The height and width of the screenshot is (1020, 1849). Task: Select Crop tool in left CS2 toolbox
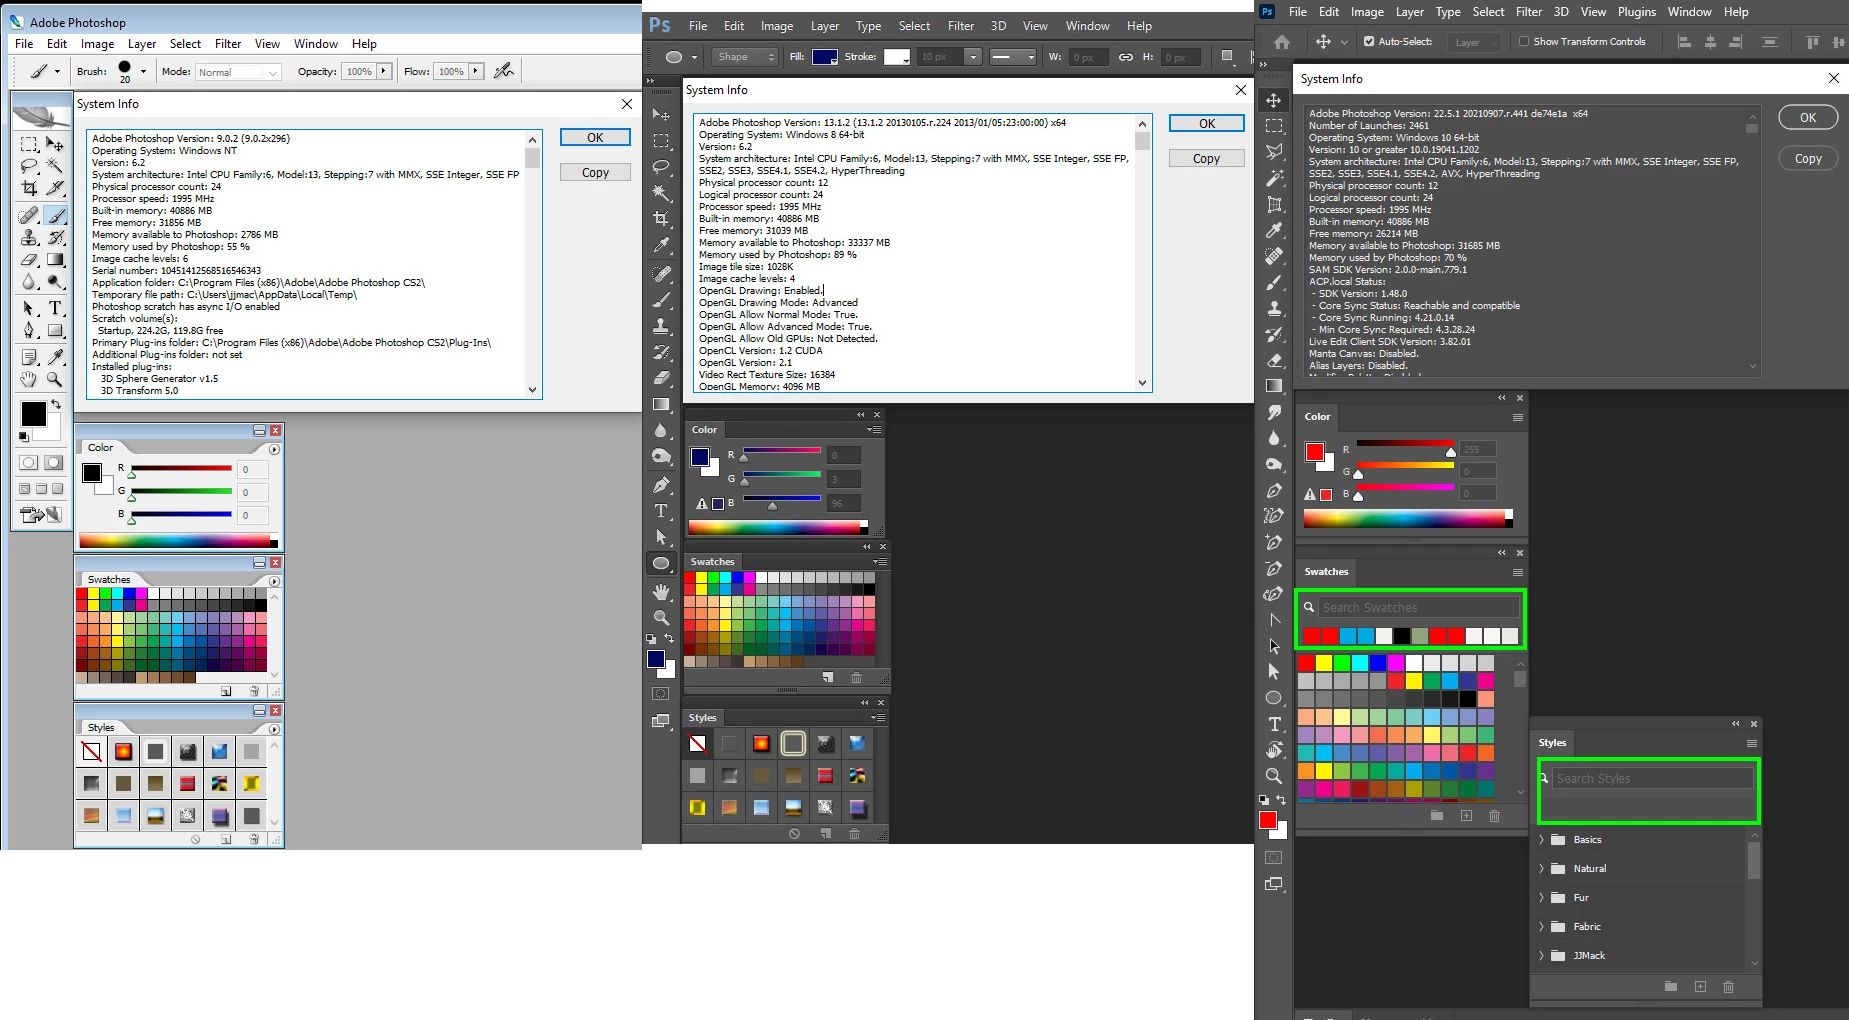point(29,187)
